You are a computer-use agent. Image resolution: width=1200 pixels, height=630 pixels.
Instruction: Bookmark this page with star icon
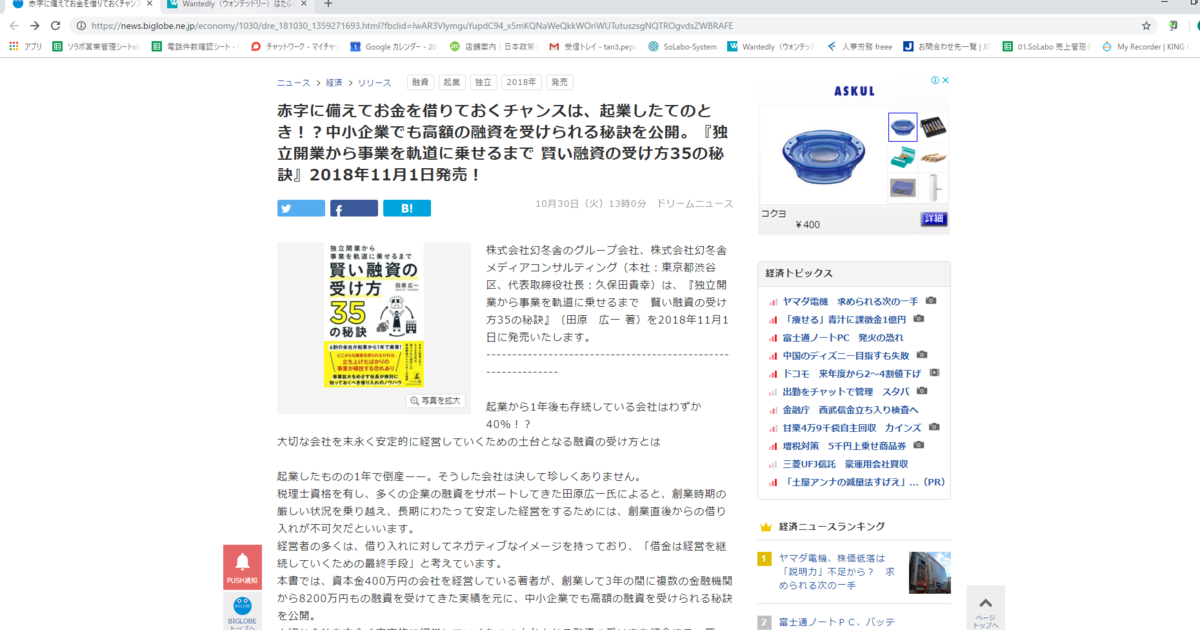pos(1146,26)
